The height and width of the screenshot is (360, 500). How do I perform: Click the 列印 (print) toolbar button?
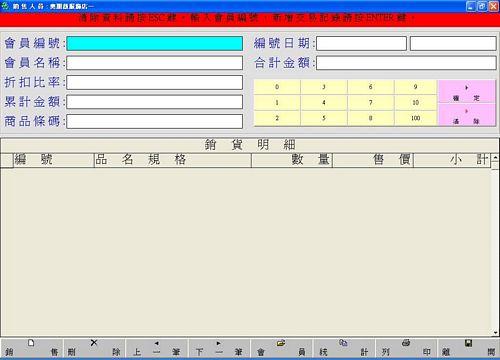[406, 348]
